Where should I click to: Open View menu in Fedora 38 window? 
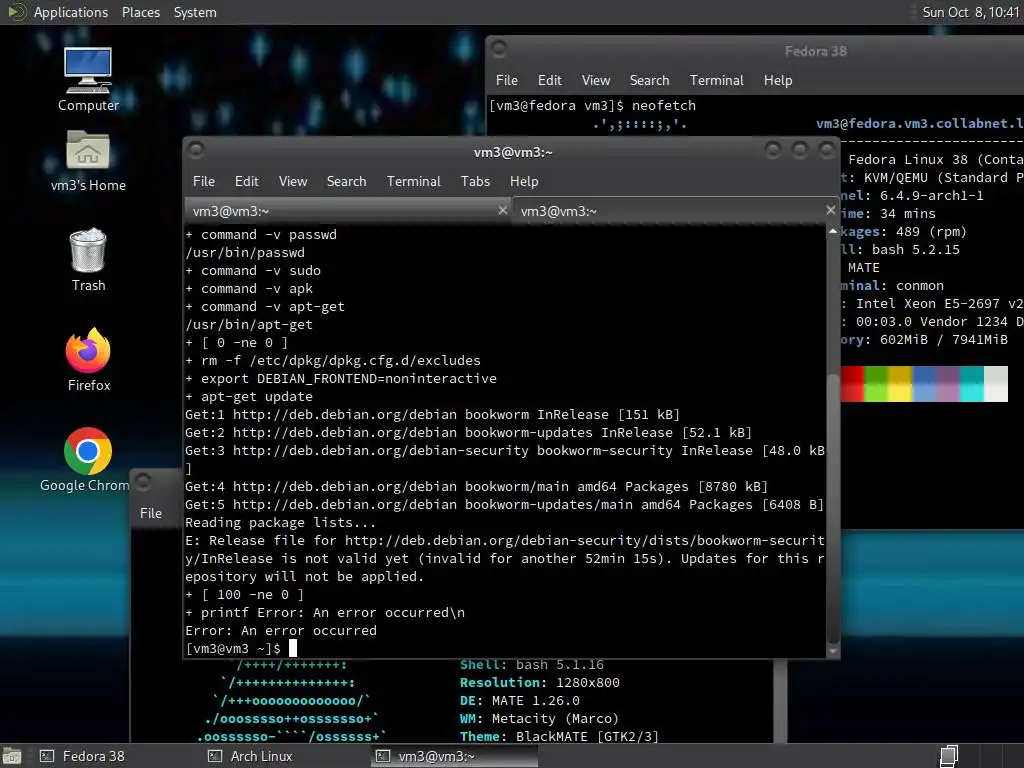596,80
